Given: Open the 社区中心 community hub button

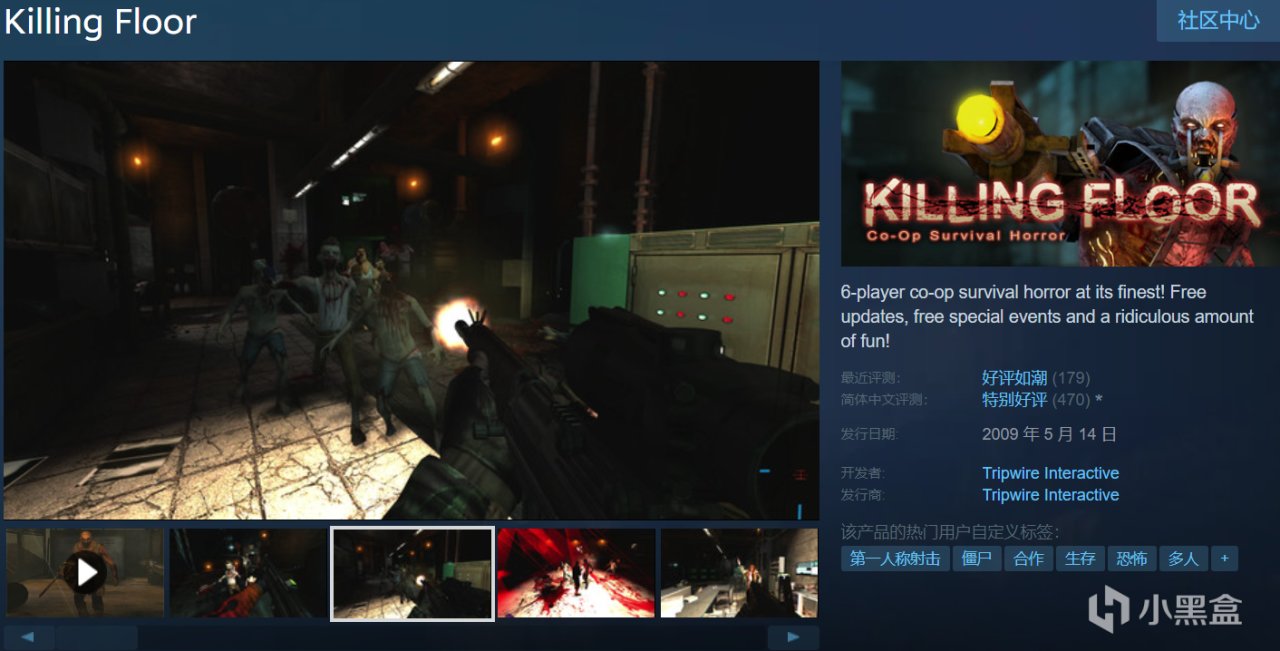Looking at the screenshot, I should [1218, 20].
